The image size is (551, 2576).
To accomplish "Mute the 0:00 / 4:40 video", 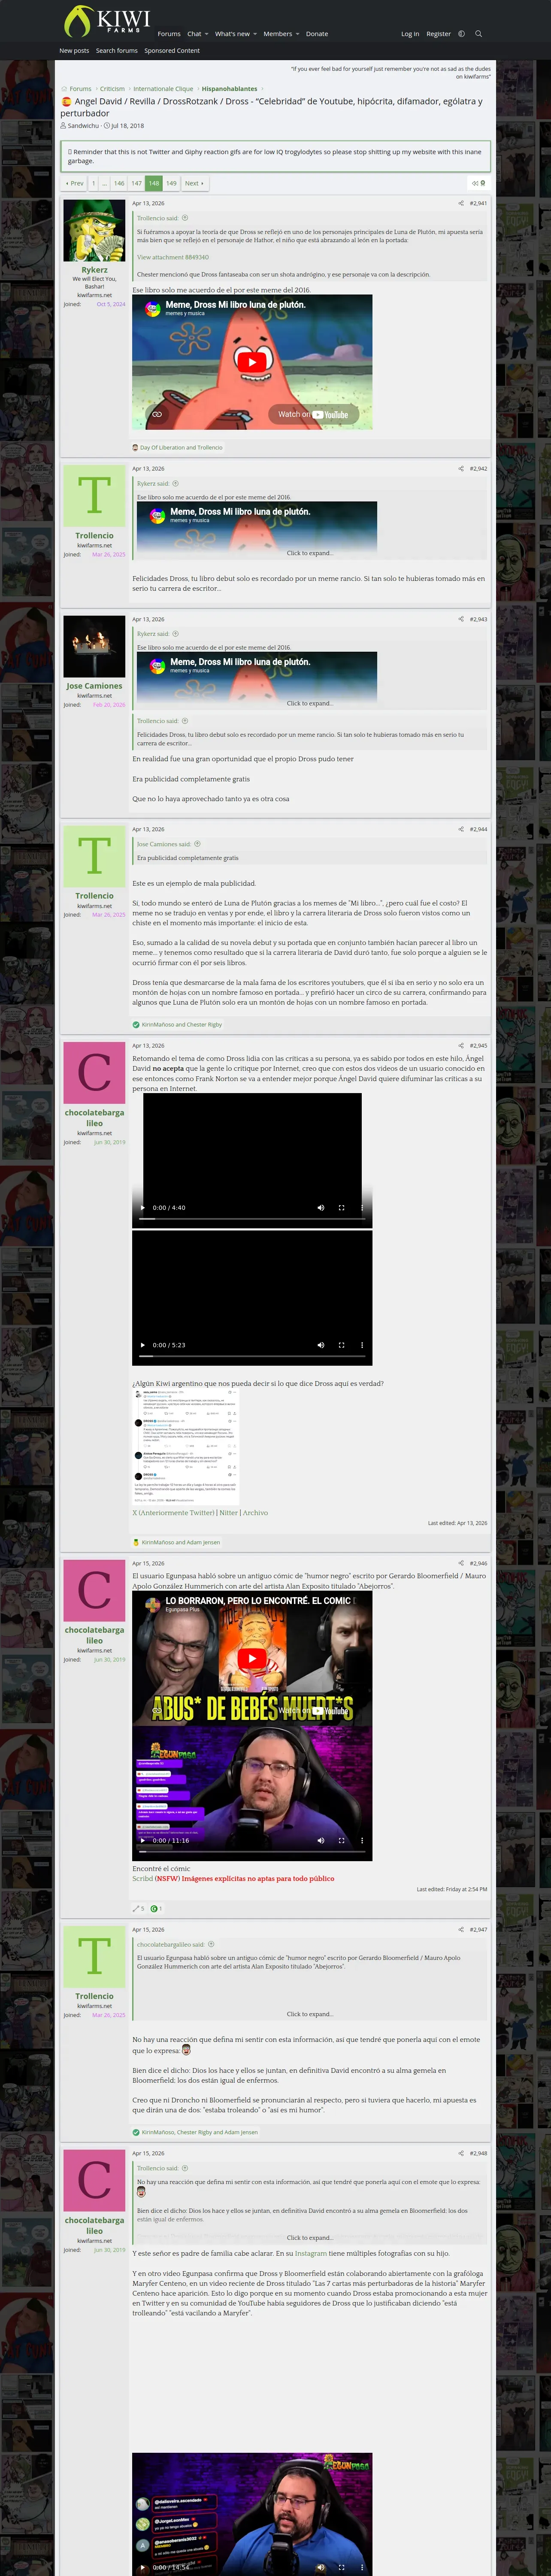I will click(x=321, y=1207).
